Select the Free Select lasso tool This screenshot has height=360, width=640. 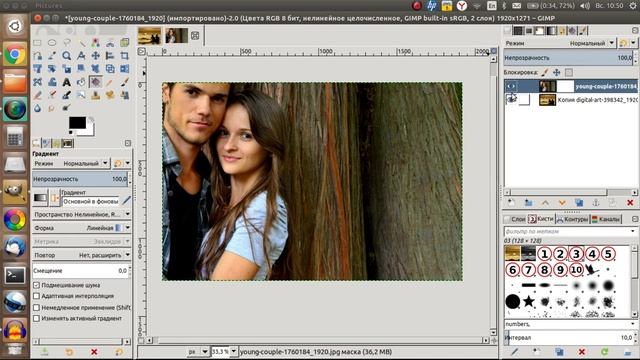click(67, 42)
